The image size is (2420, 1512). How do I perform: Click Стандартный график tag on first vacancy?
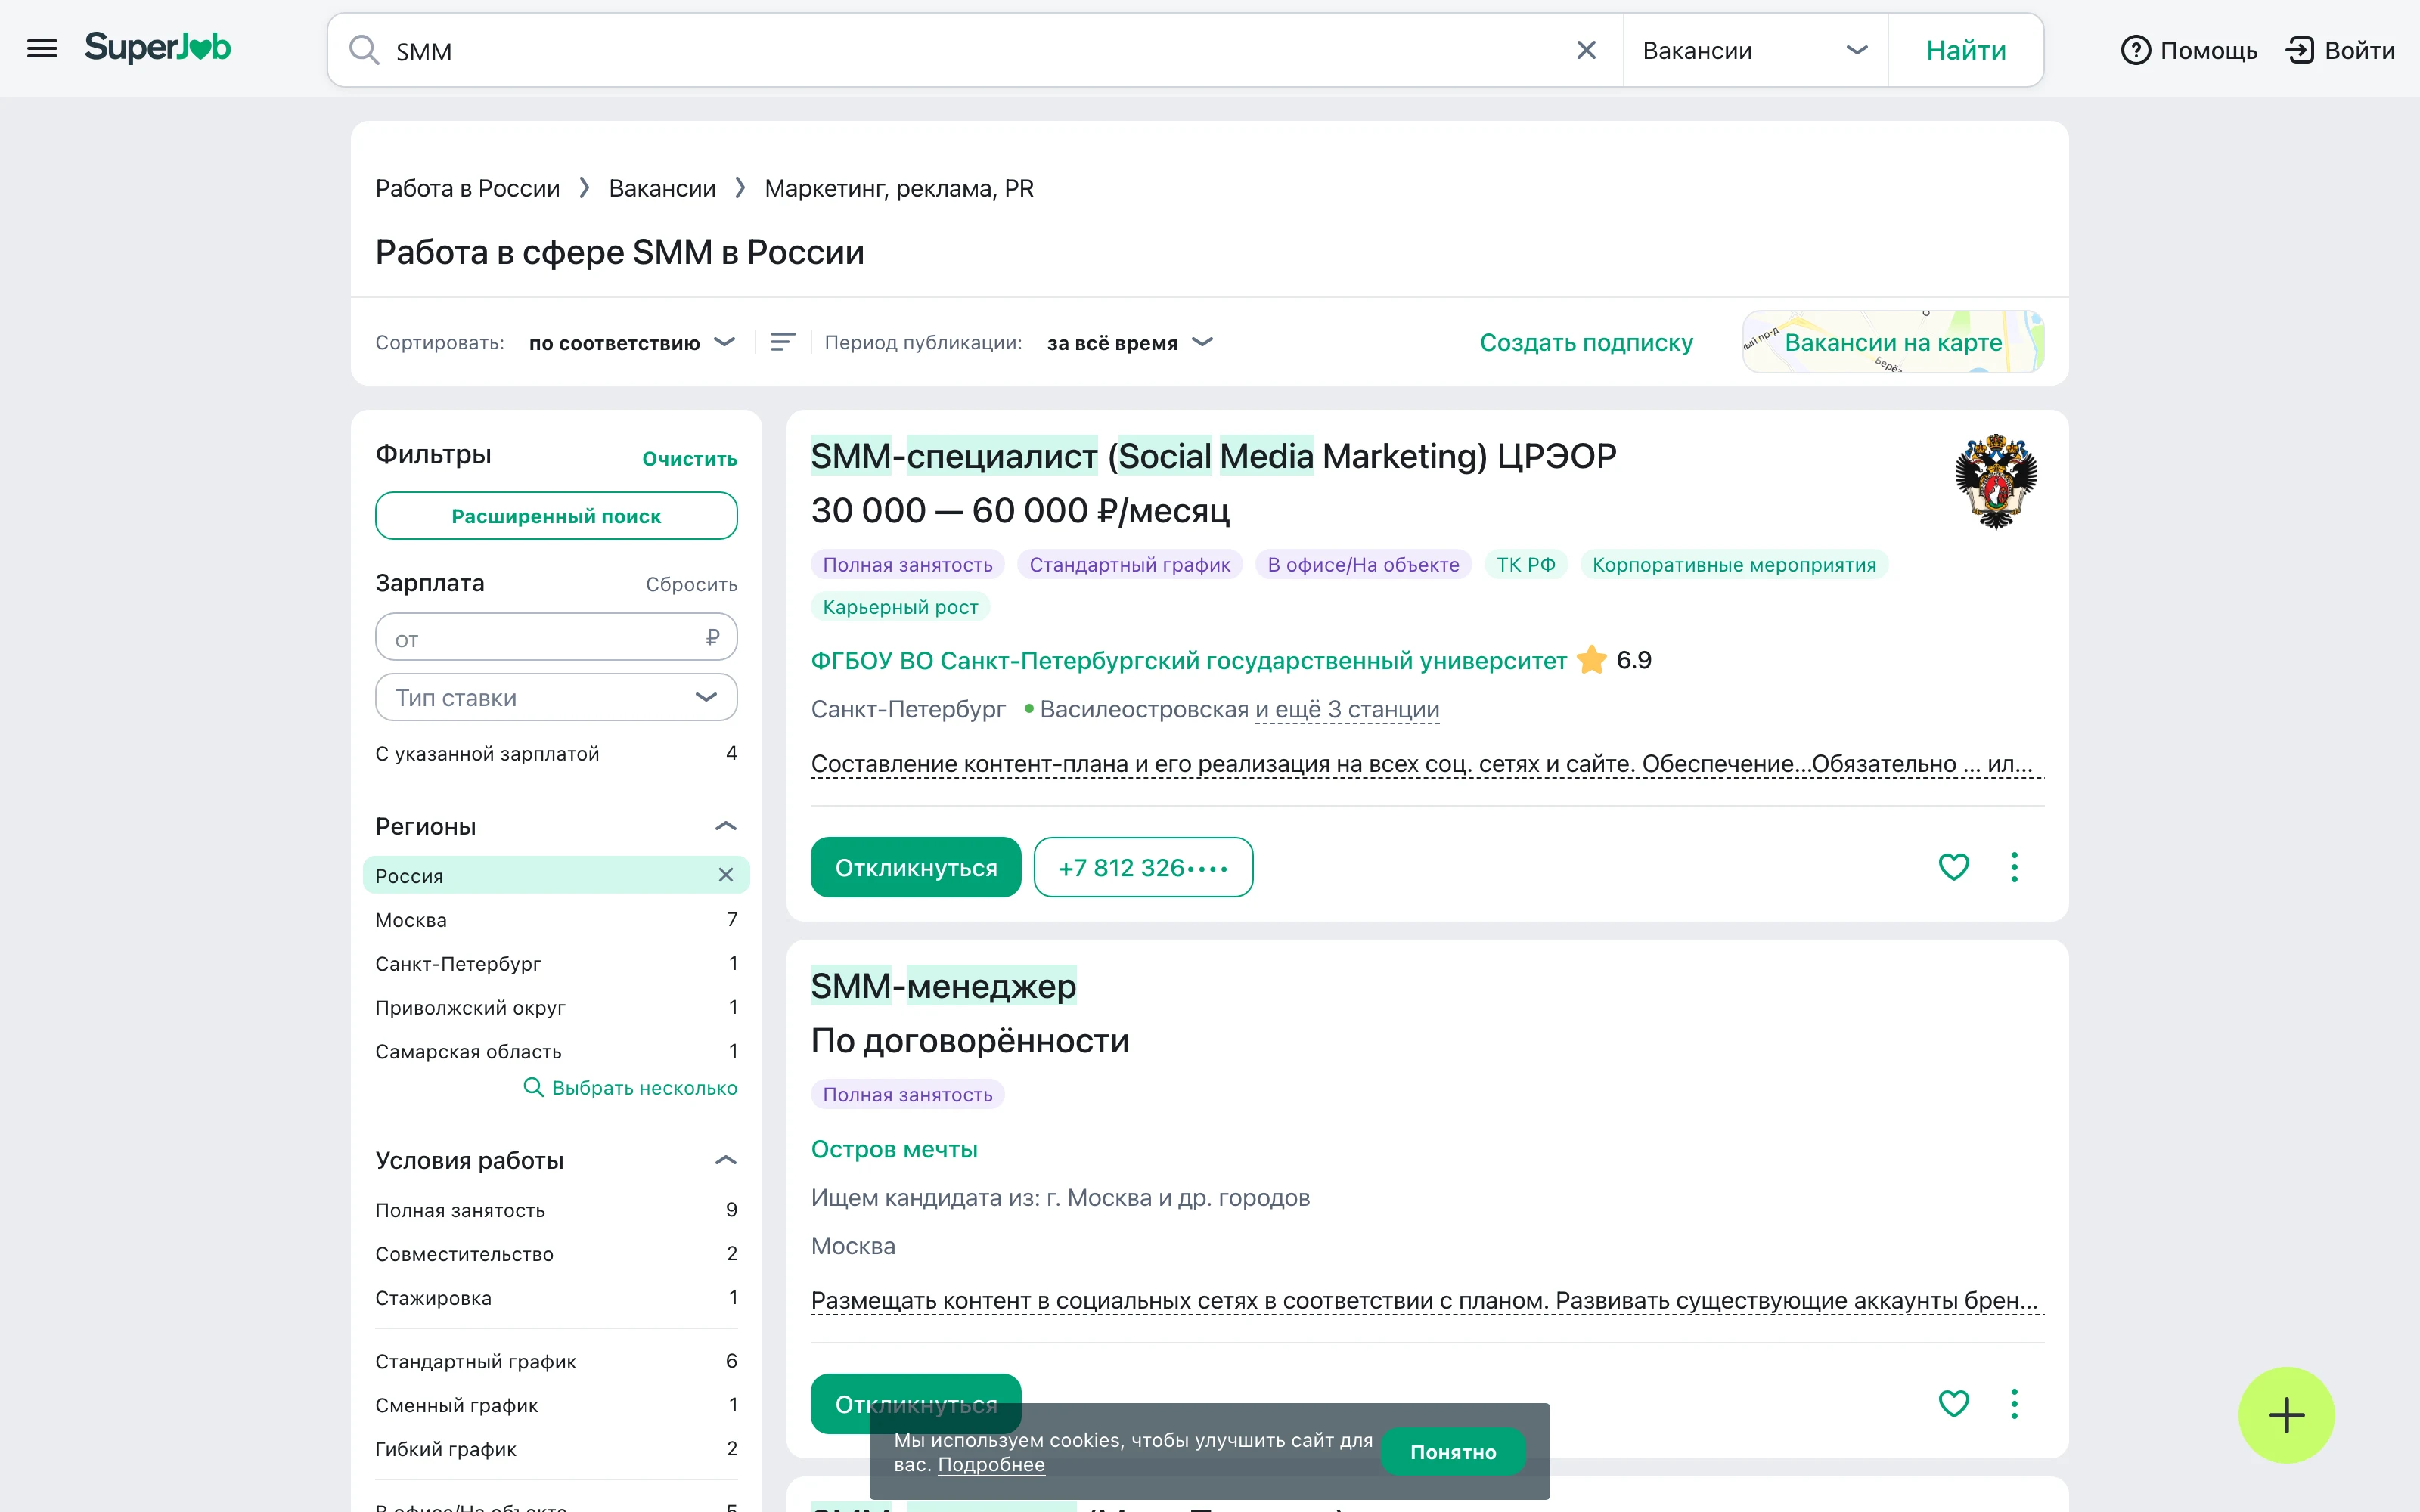point(1129,565)
